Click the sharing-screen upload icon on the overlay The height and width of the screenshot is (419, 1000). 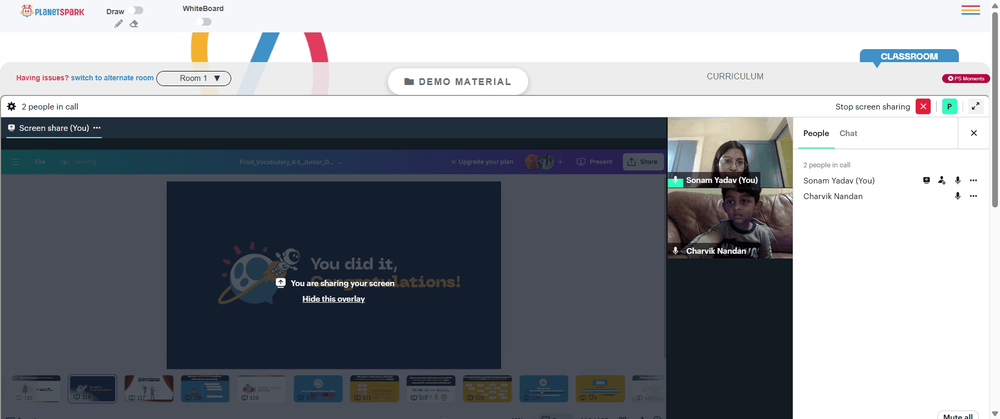281,283
